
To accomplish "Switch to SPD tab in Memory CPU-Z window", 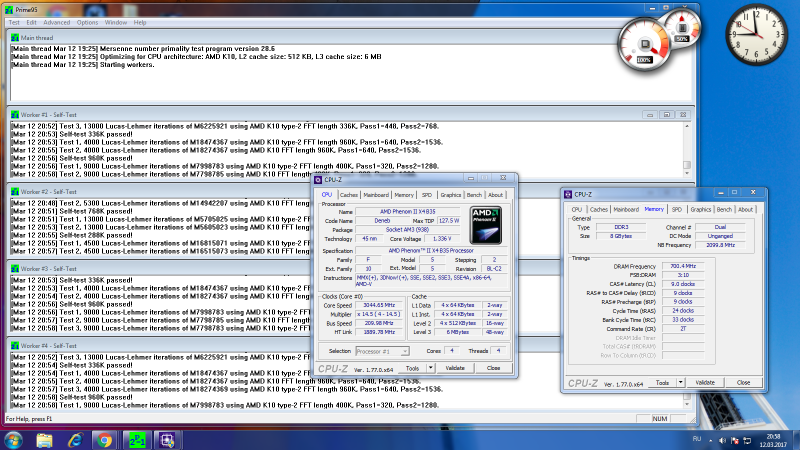I will tap(676, 209).
